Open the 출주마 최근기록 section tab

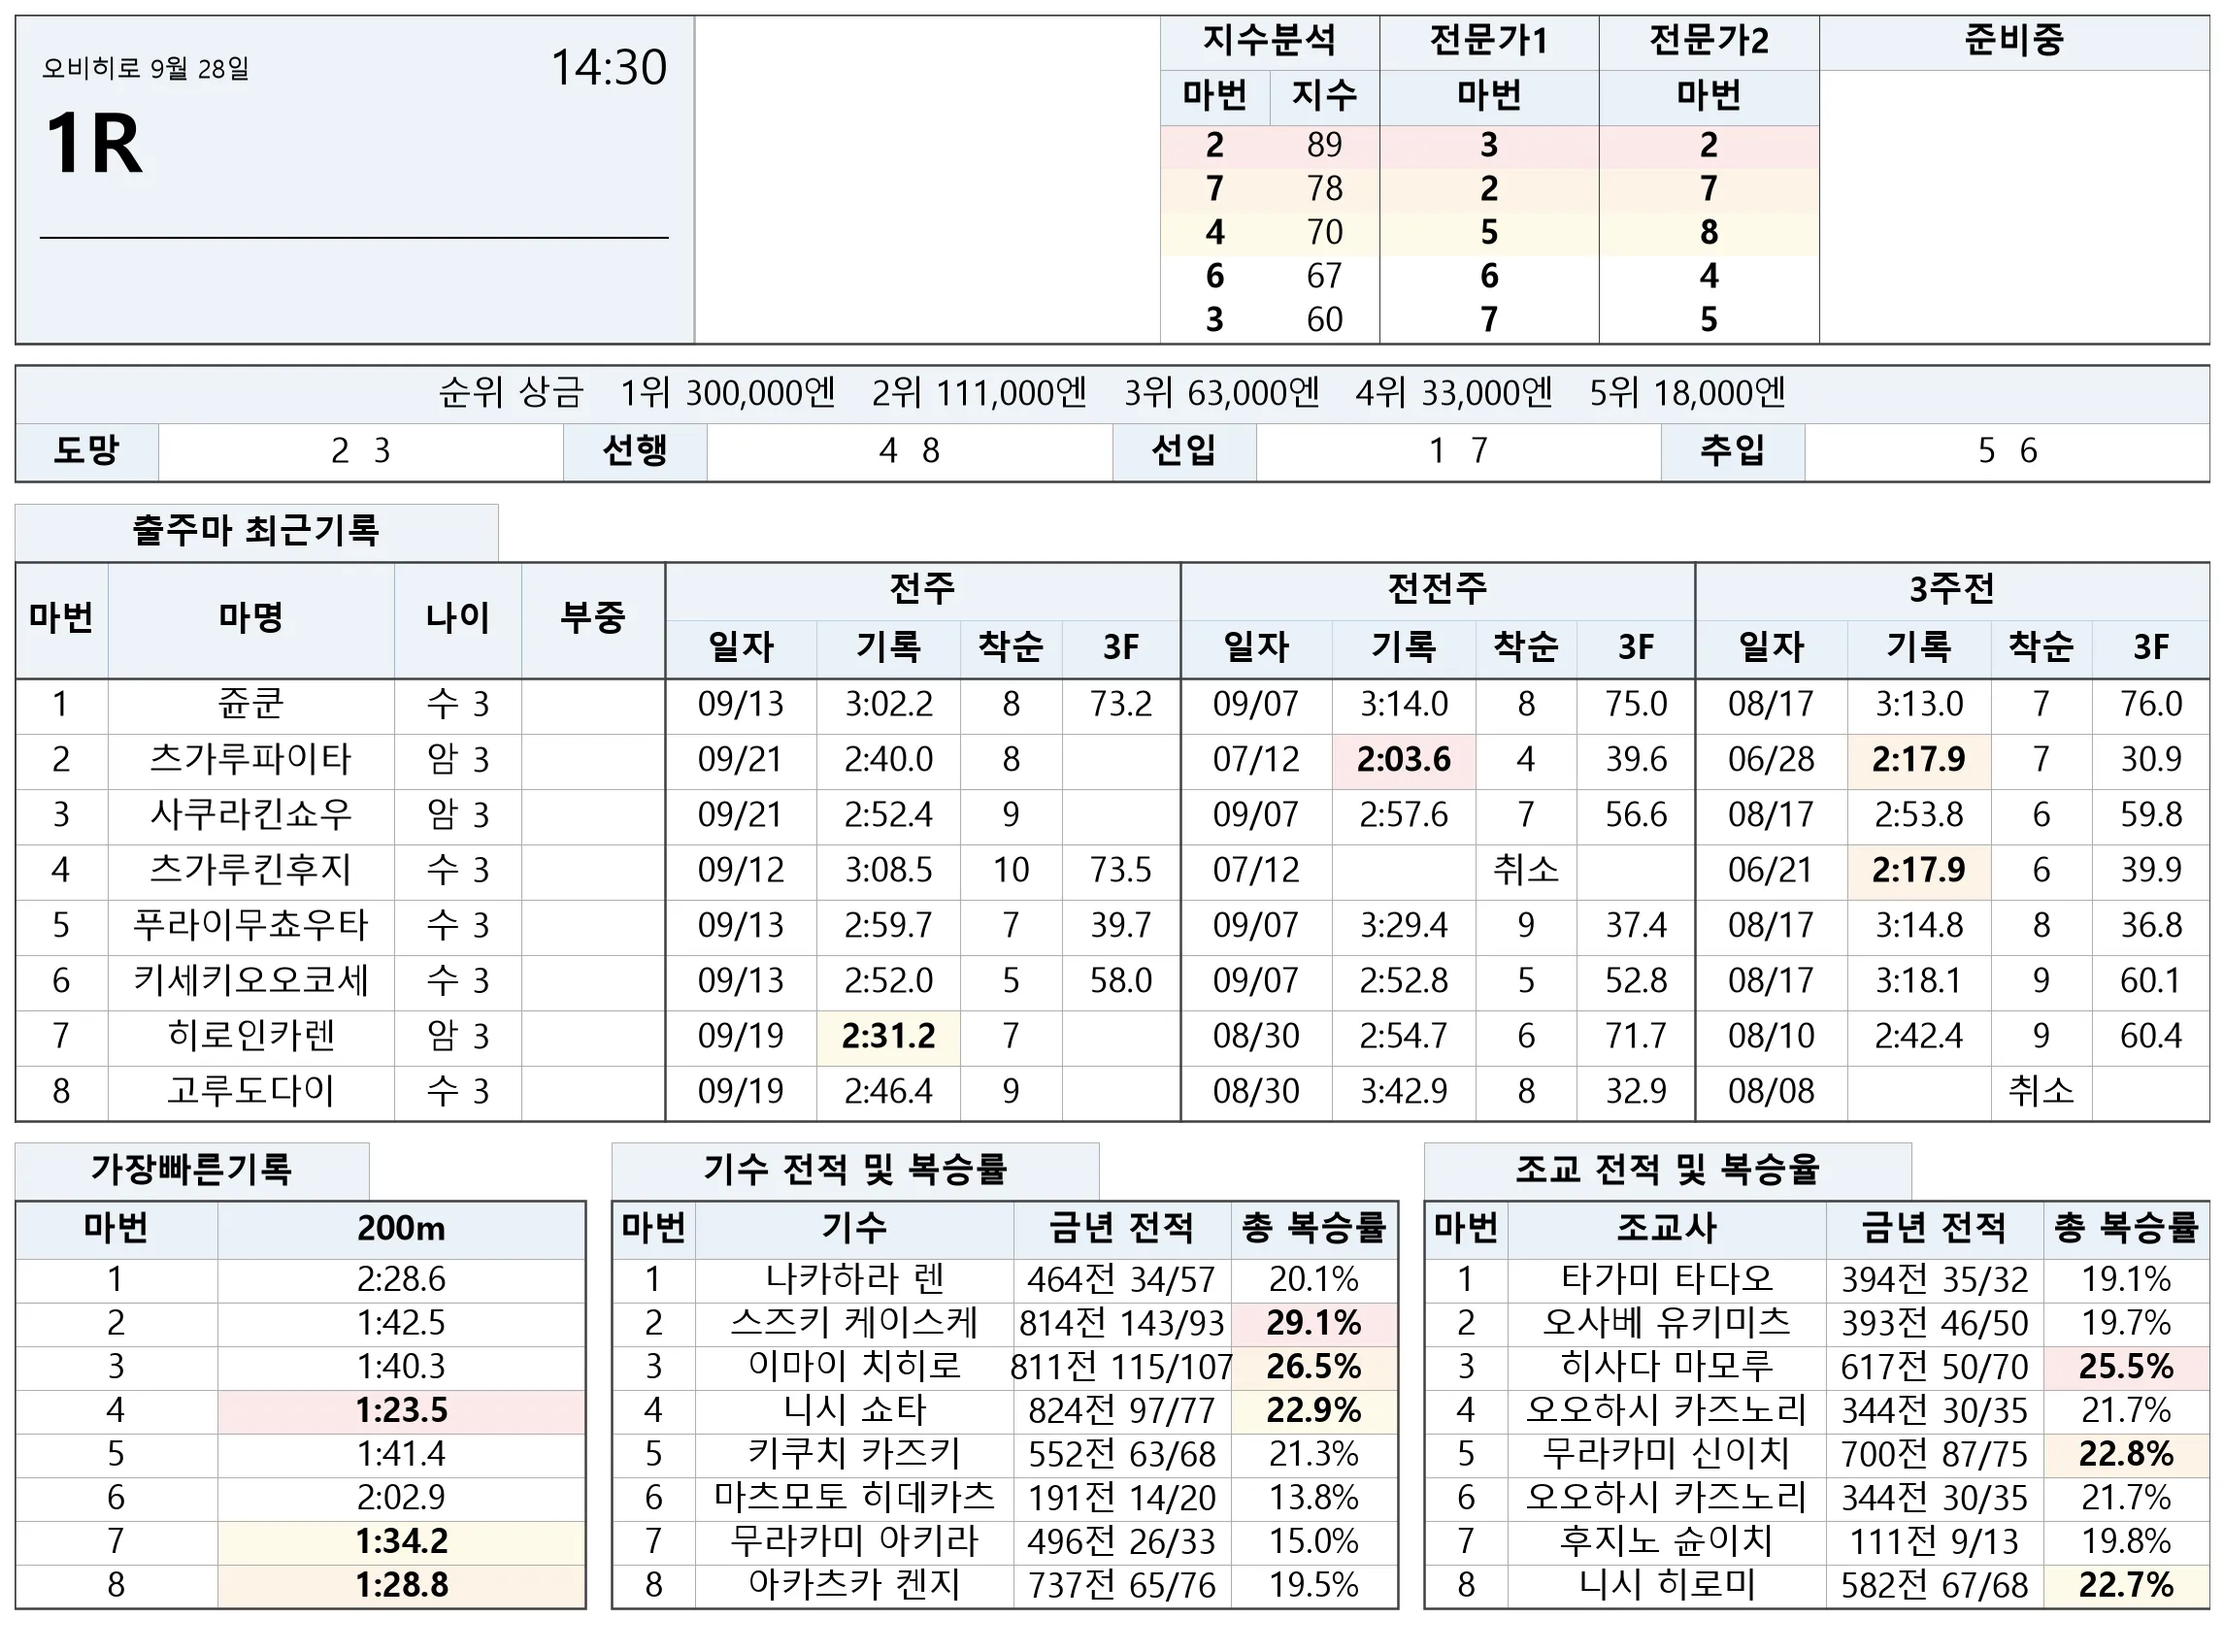click(x=256, y=531)
